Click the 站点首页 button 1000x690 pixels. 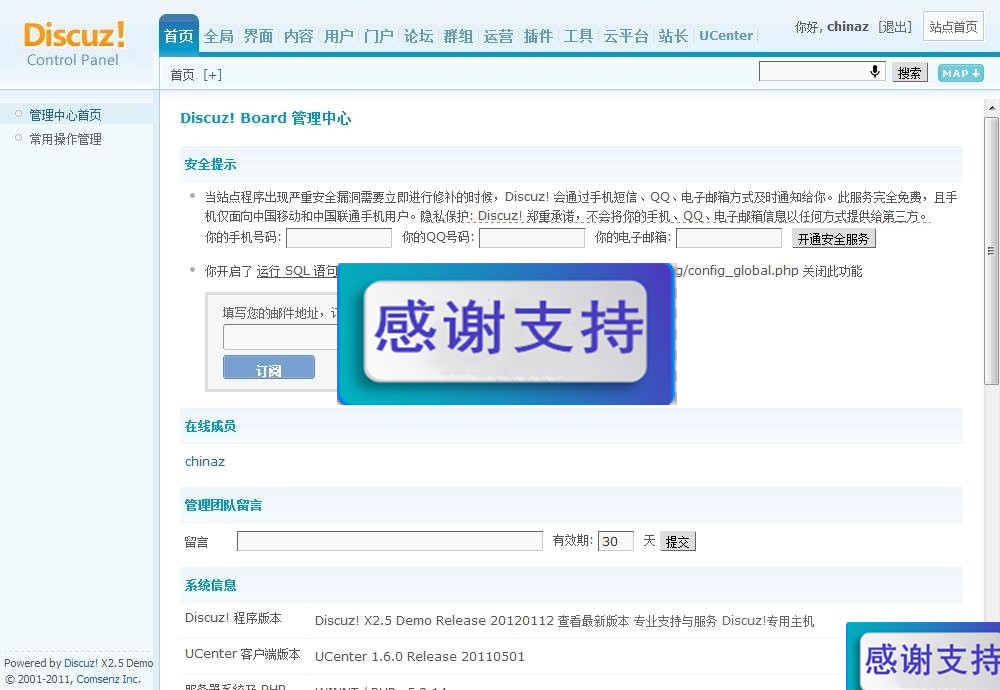(953, 27)
